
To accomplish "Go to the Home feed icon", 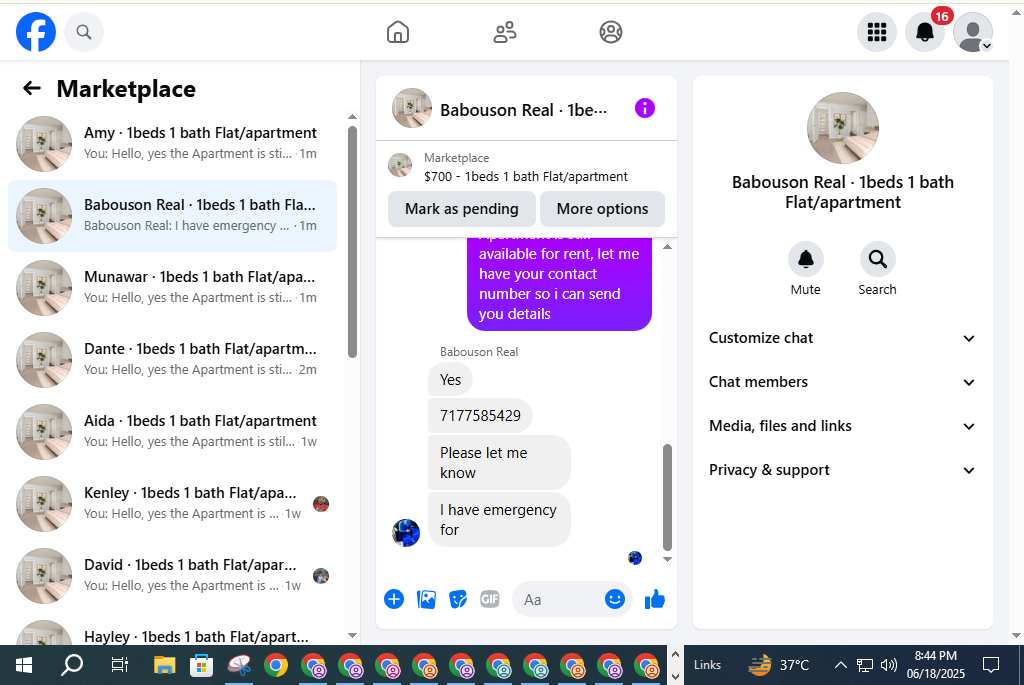I will tap(398, 32).
